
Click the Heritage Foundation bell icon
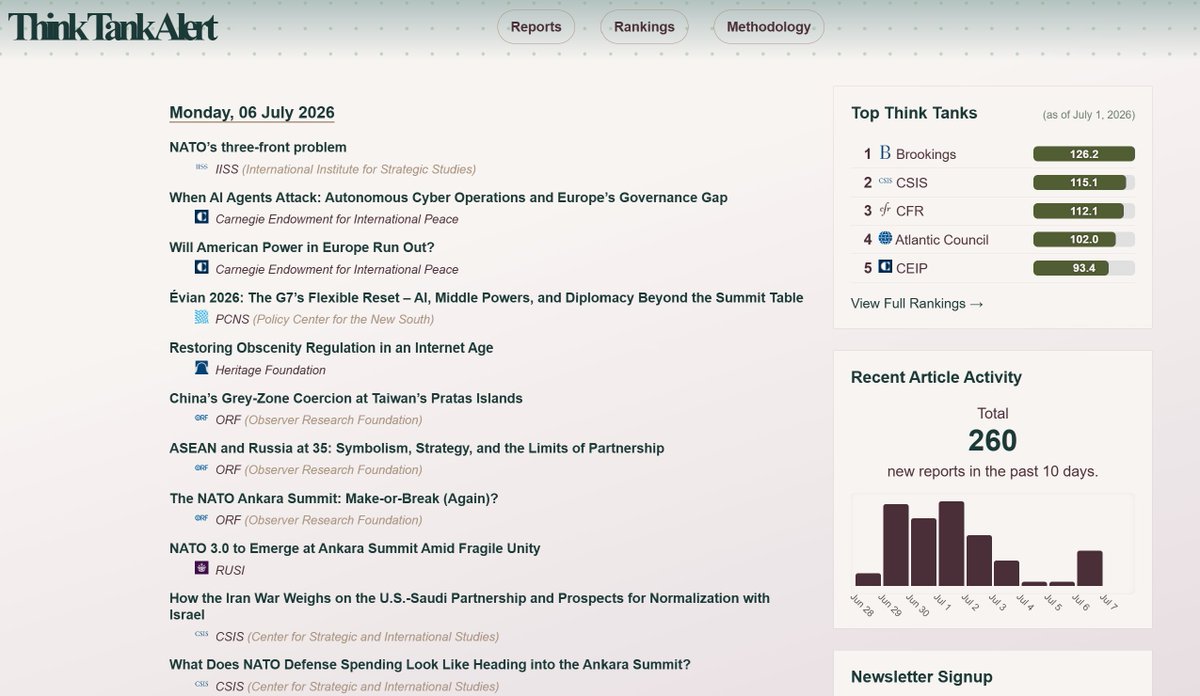(x=201, y=369)
